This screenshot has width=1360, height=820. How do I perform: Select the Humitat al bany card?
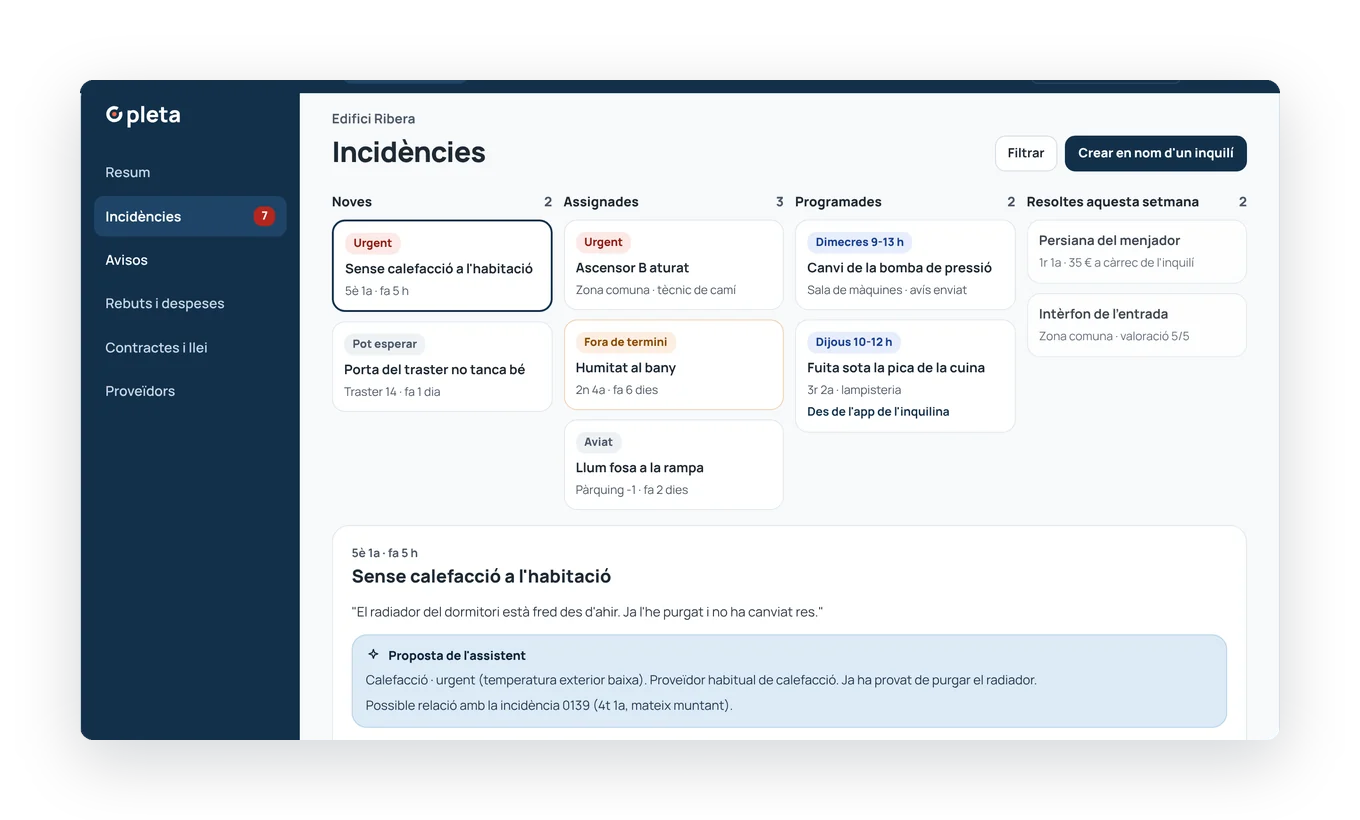click(x=674, y=365)
